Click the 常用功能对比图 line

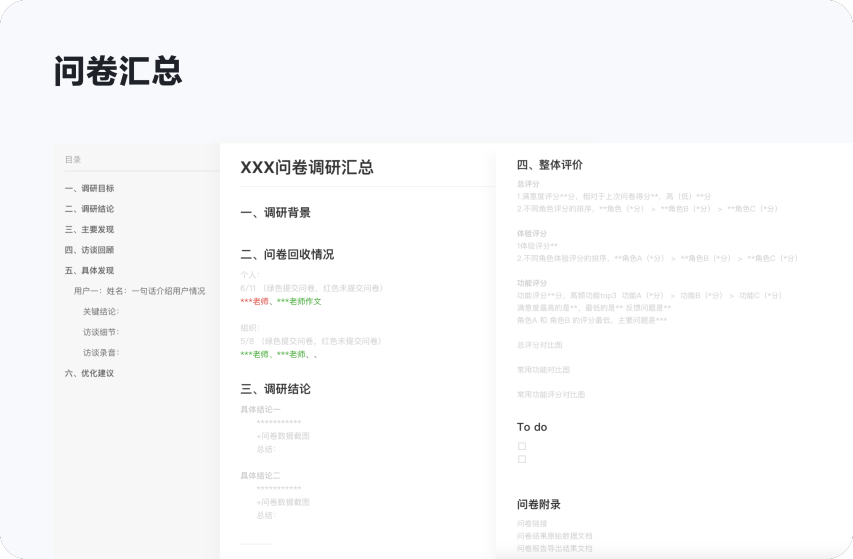pyautogui.click(x=543, y=370)
